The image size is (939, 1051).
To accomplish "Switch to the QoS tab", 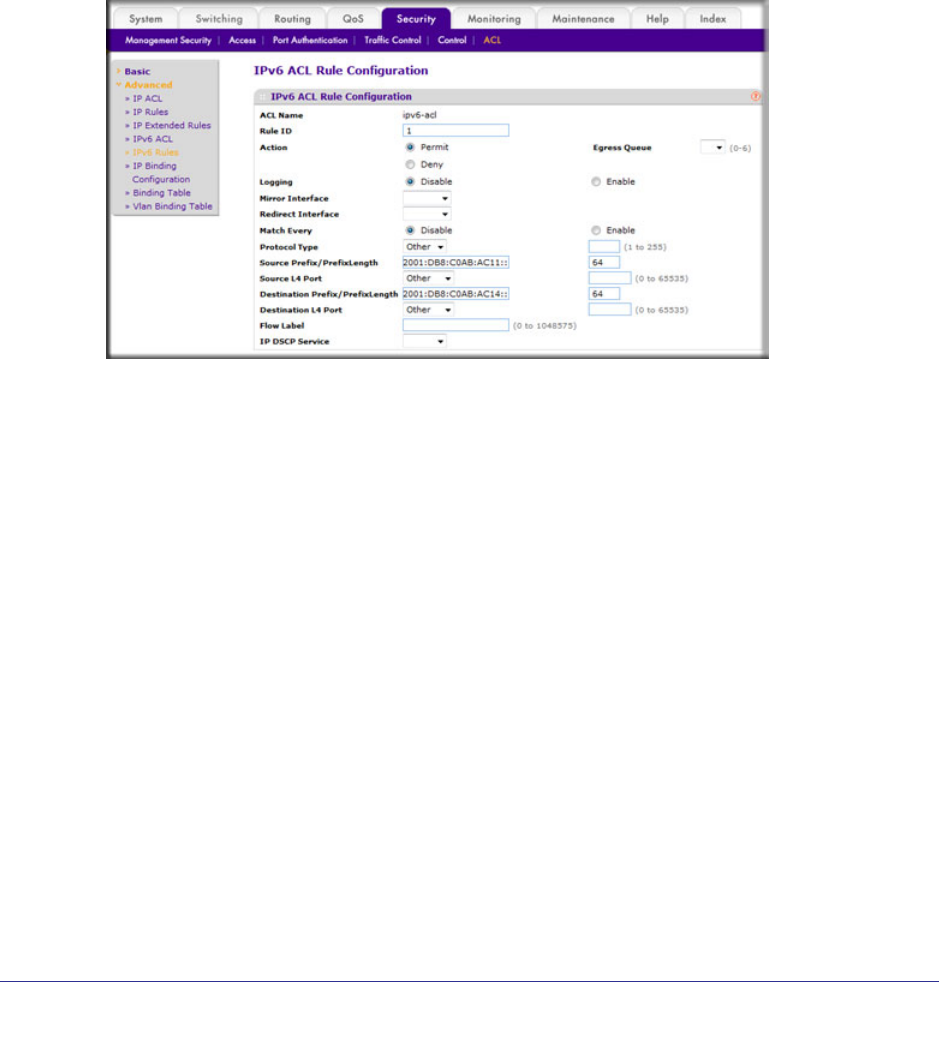I will (x=353, y=19).
